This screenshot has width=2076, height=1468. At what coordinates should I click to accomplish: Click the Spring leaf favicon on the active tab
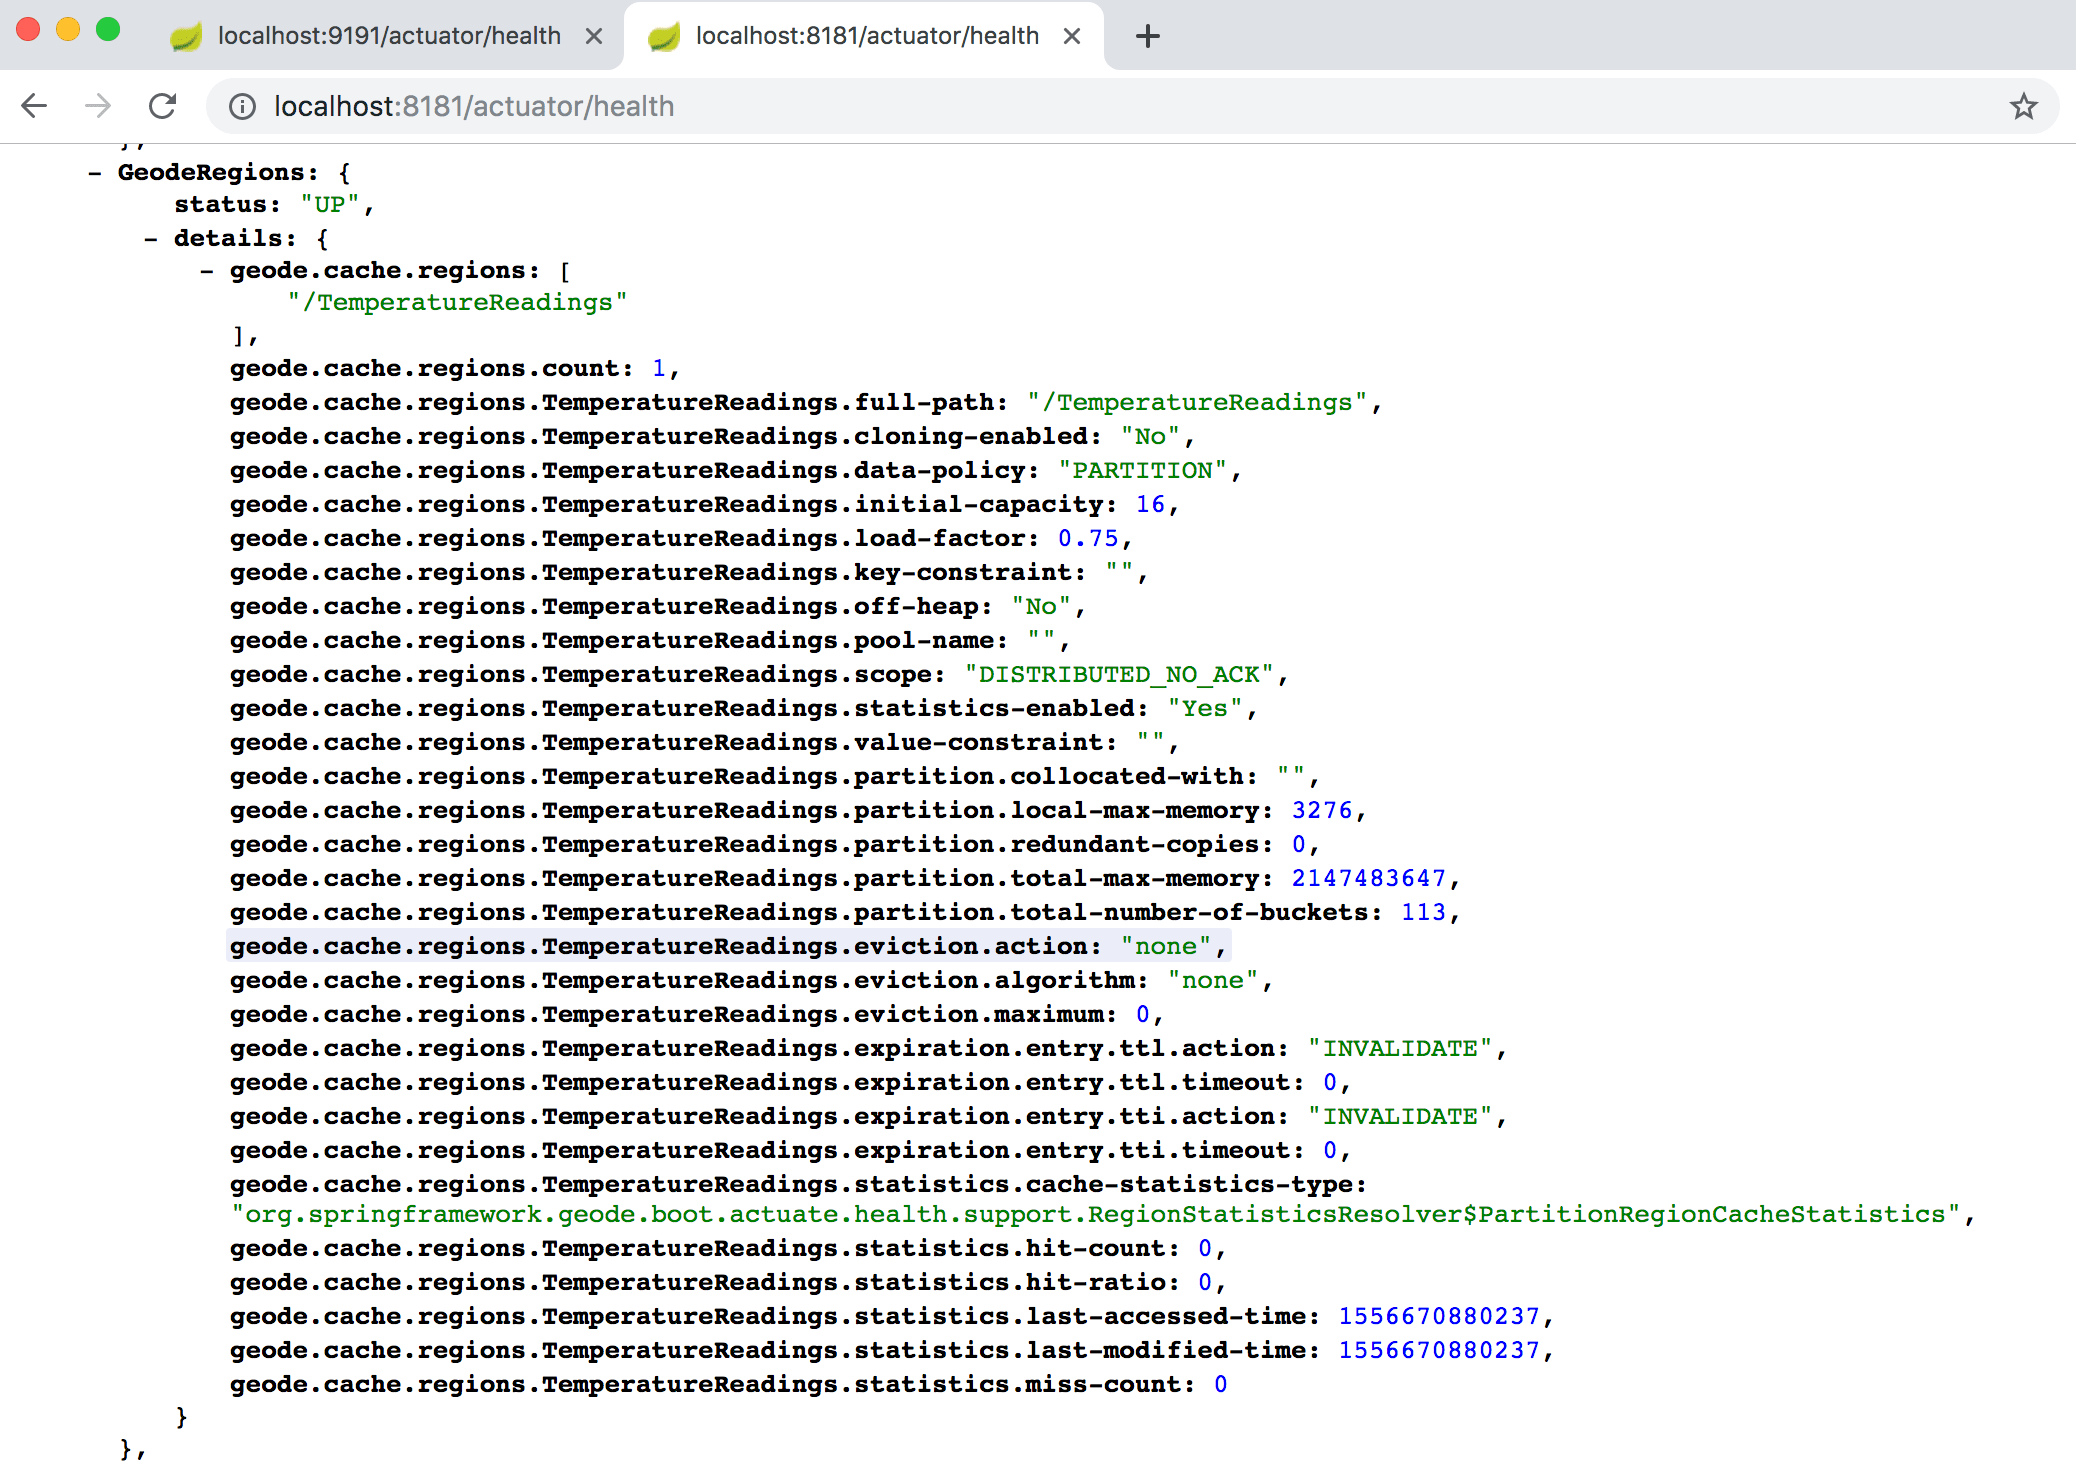click(x=663, y=35)
